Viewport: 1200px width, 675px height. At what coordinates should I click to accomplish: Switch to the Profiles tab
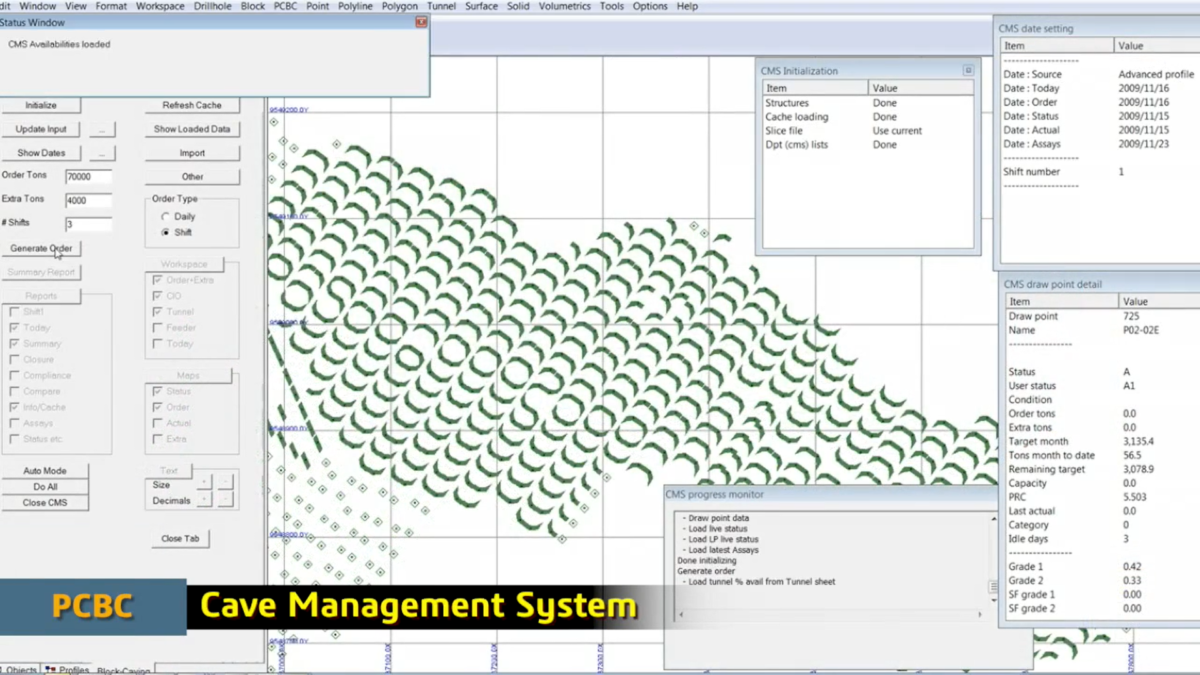coord(67,670)
